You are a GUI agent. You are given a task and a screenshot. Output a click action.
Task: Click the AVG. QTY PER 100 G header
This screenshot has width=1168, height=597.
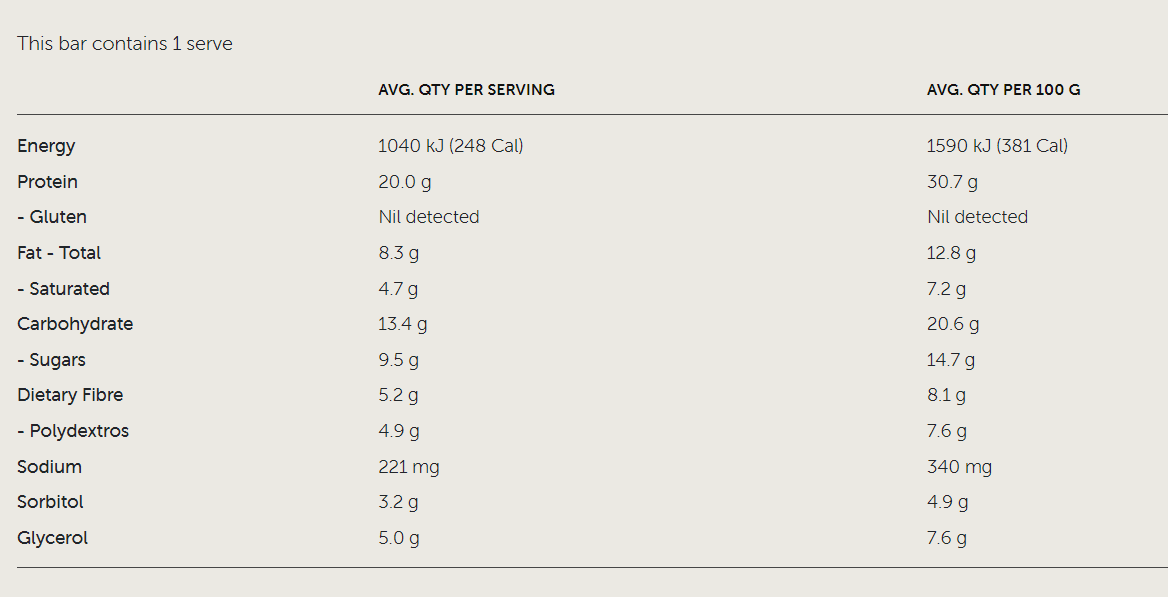tap(1003, 90)
